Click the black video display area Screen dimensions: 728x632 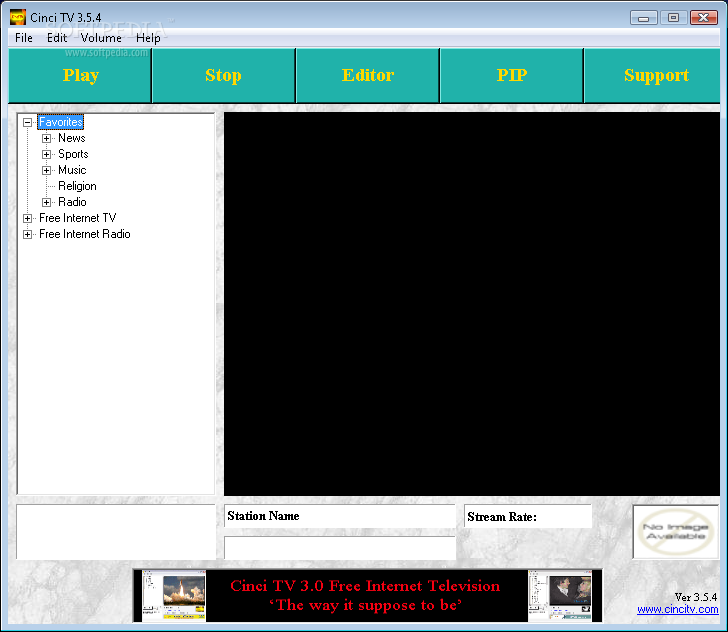coord(472,304)
